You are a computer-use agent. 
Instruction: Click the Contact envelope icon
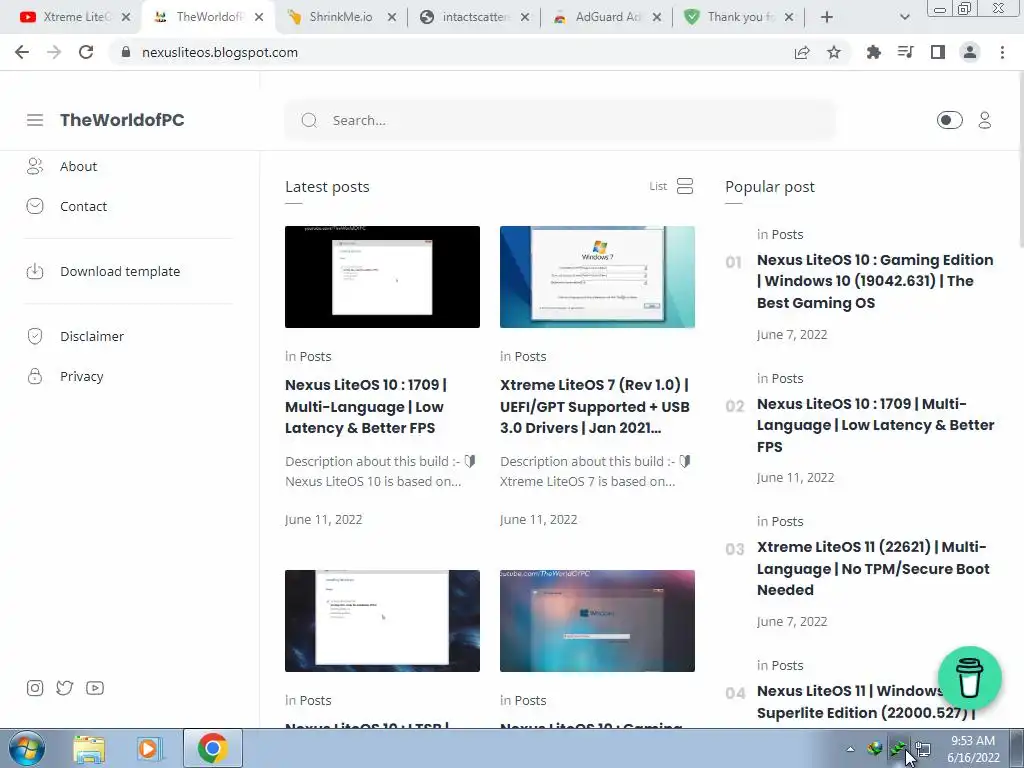point(35,206)
